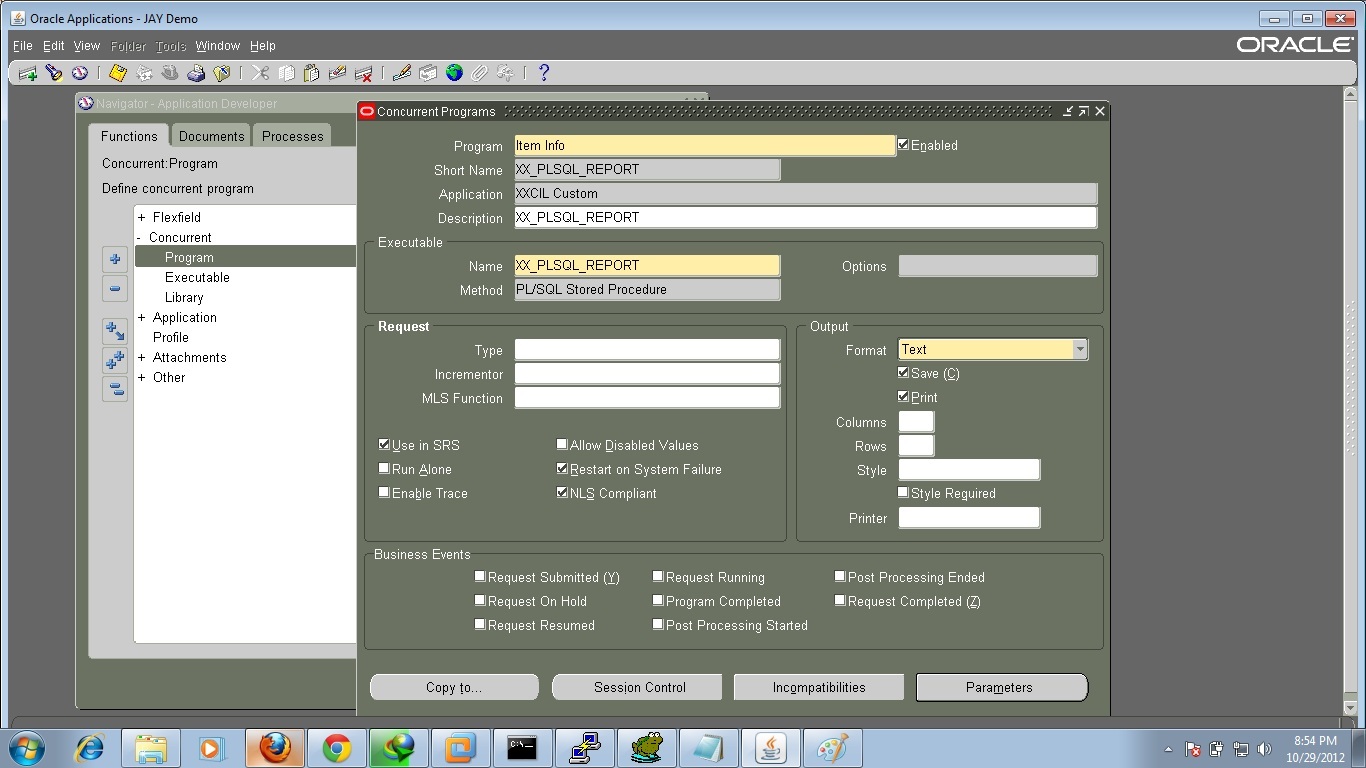Click the Clear Record eraser icon

click(x=338, y=73)
